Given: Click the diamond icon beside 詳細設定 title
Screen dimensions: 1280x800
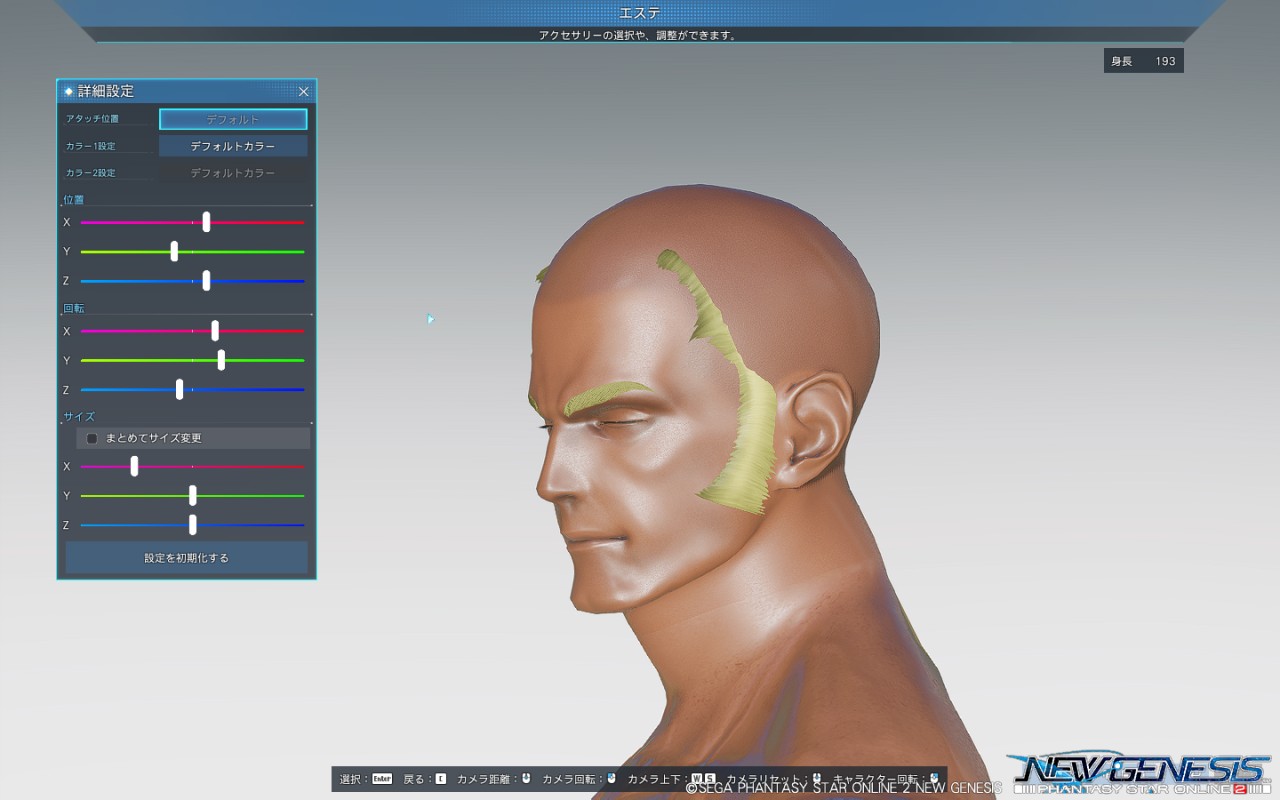Looking at the screenshot, I should point(68,91).
